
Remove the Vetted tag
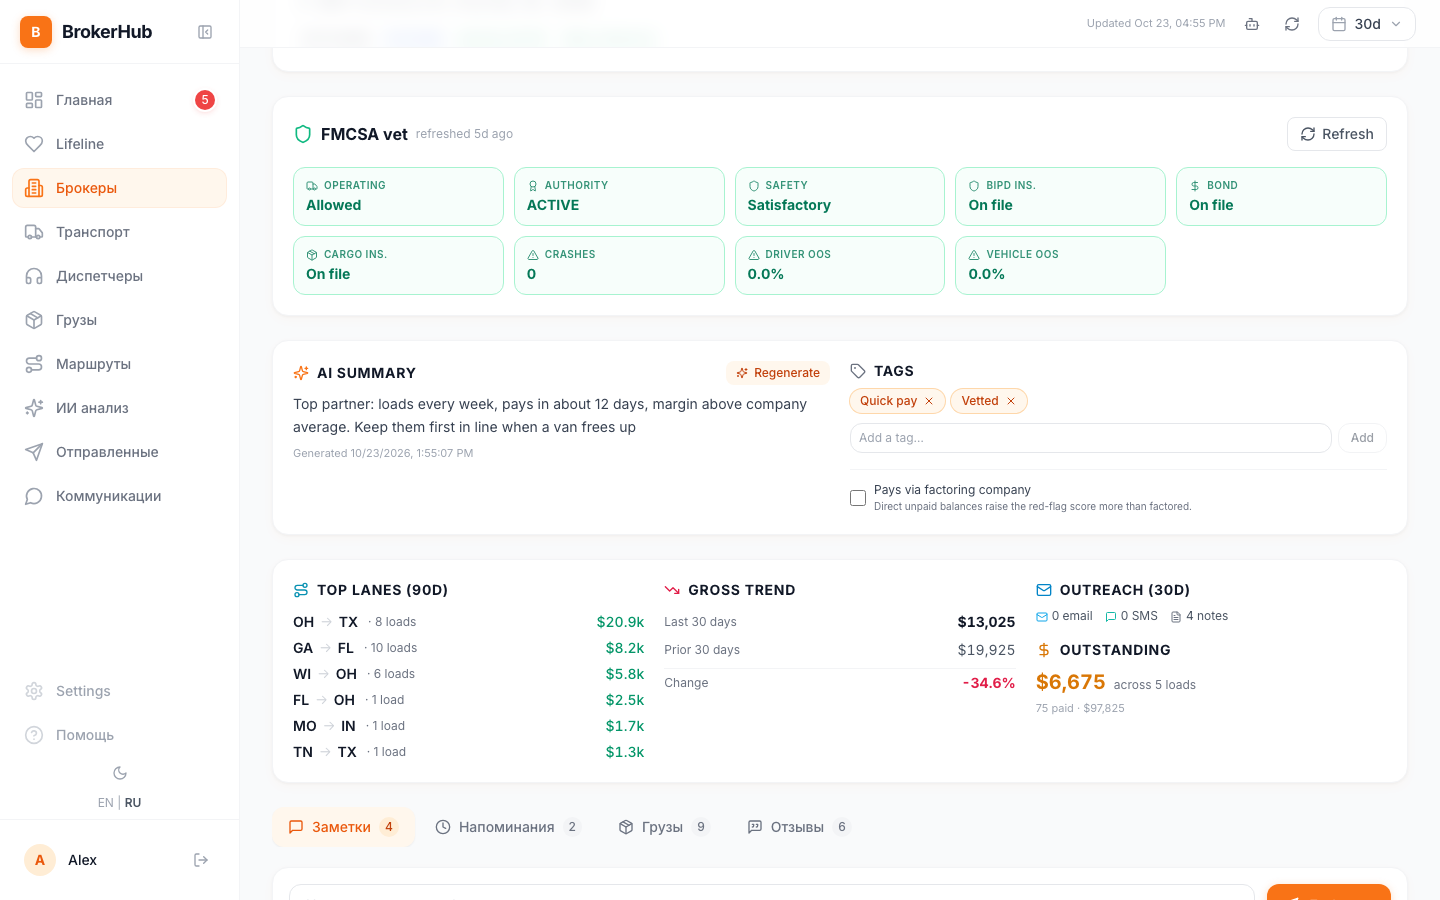1011,401
